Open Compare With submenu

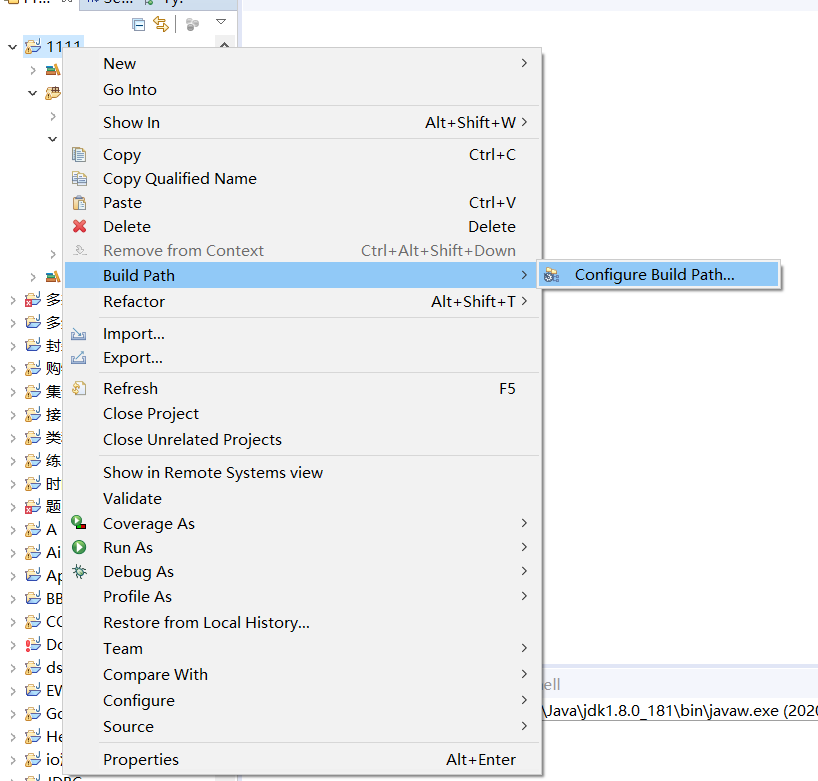tap(303, 675)
